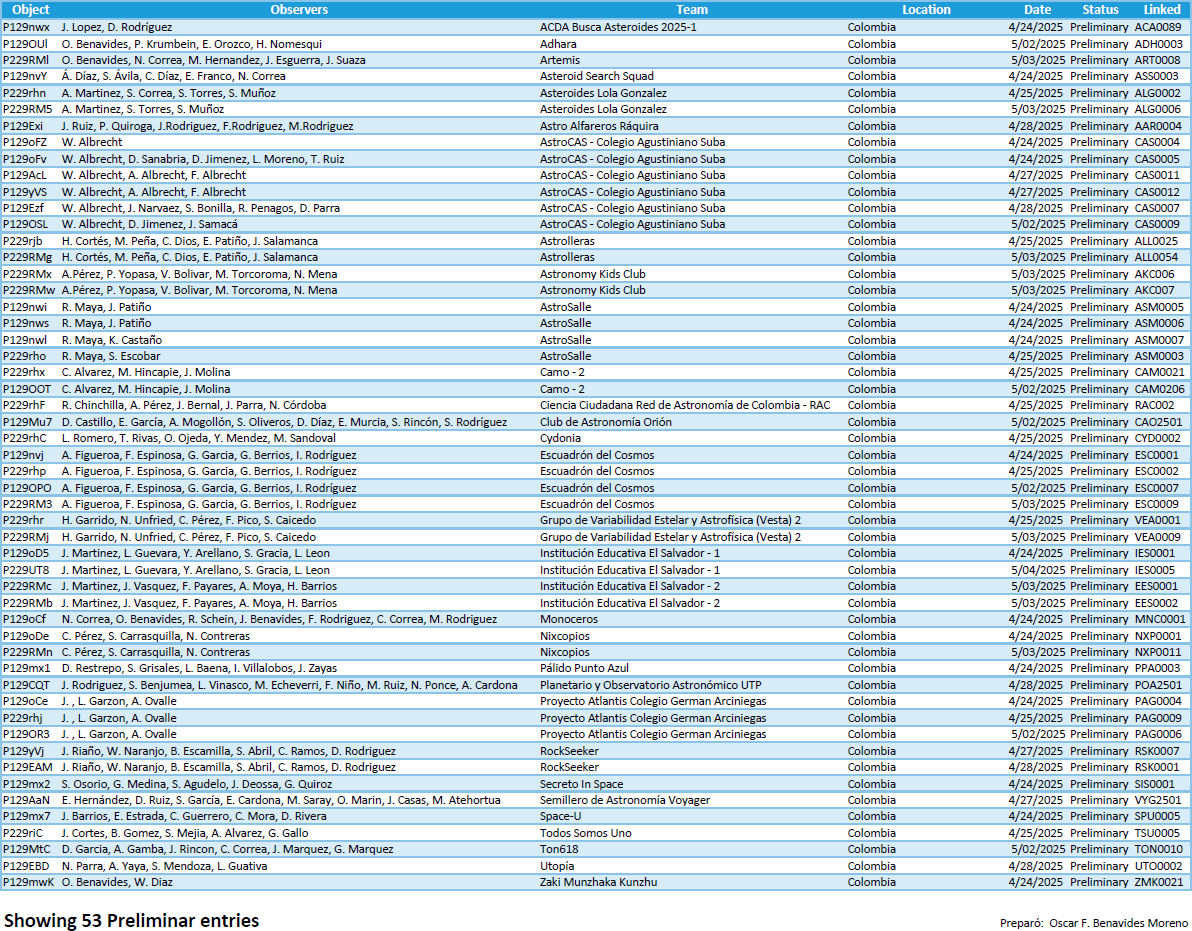This screenshot has width=1192, height=931.
Task: Select linked code CAS0012
Action: (1157, 192)
